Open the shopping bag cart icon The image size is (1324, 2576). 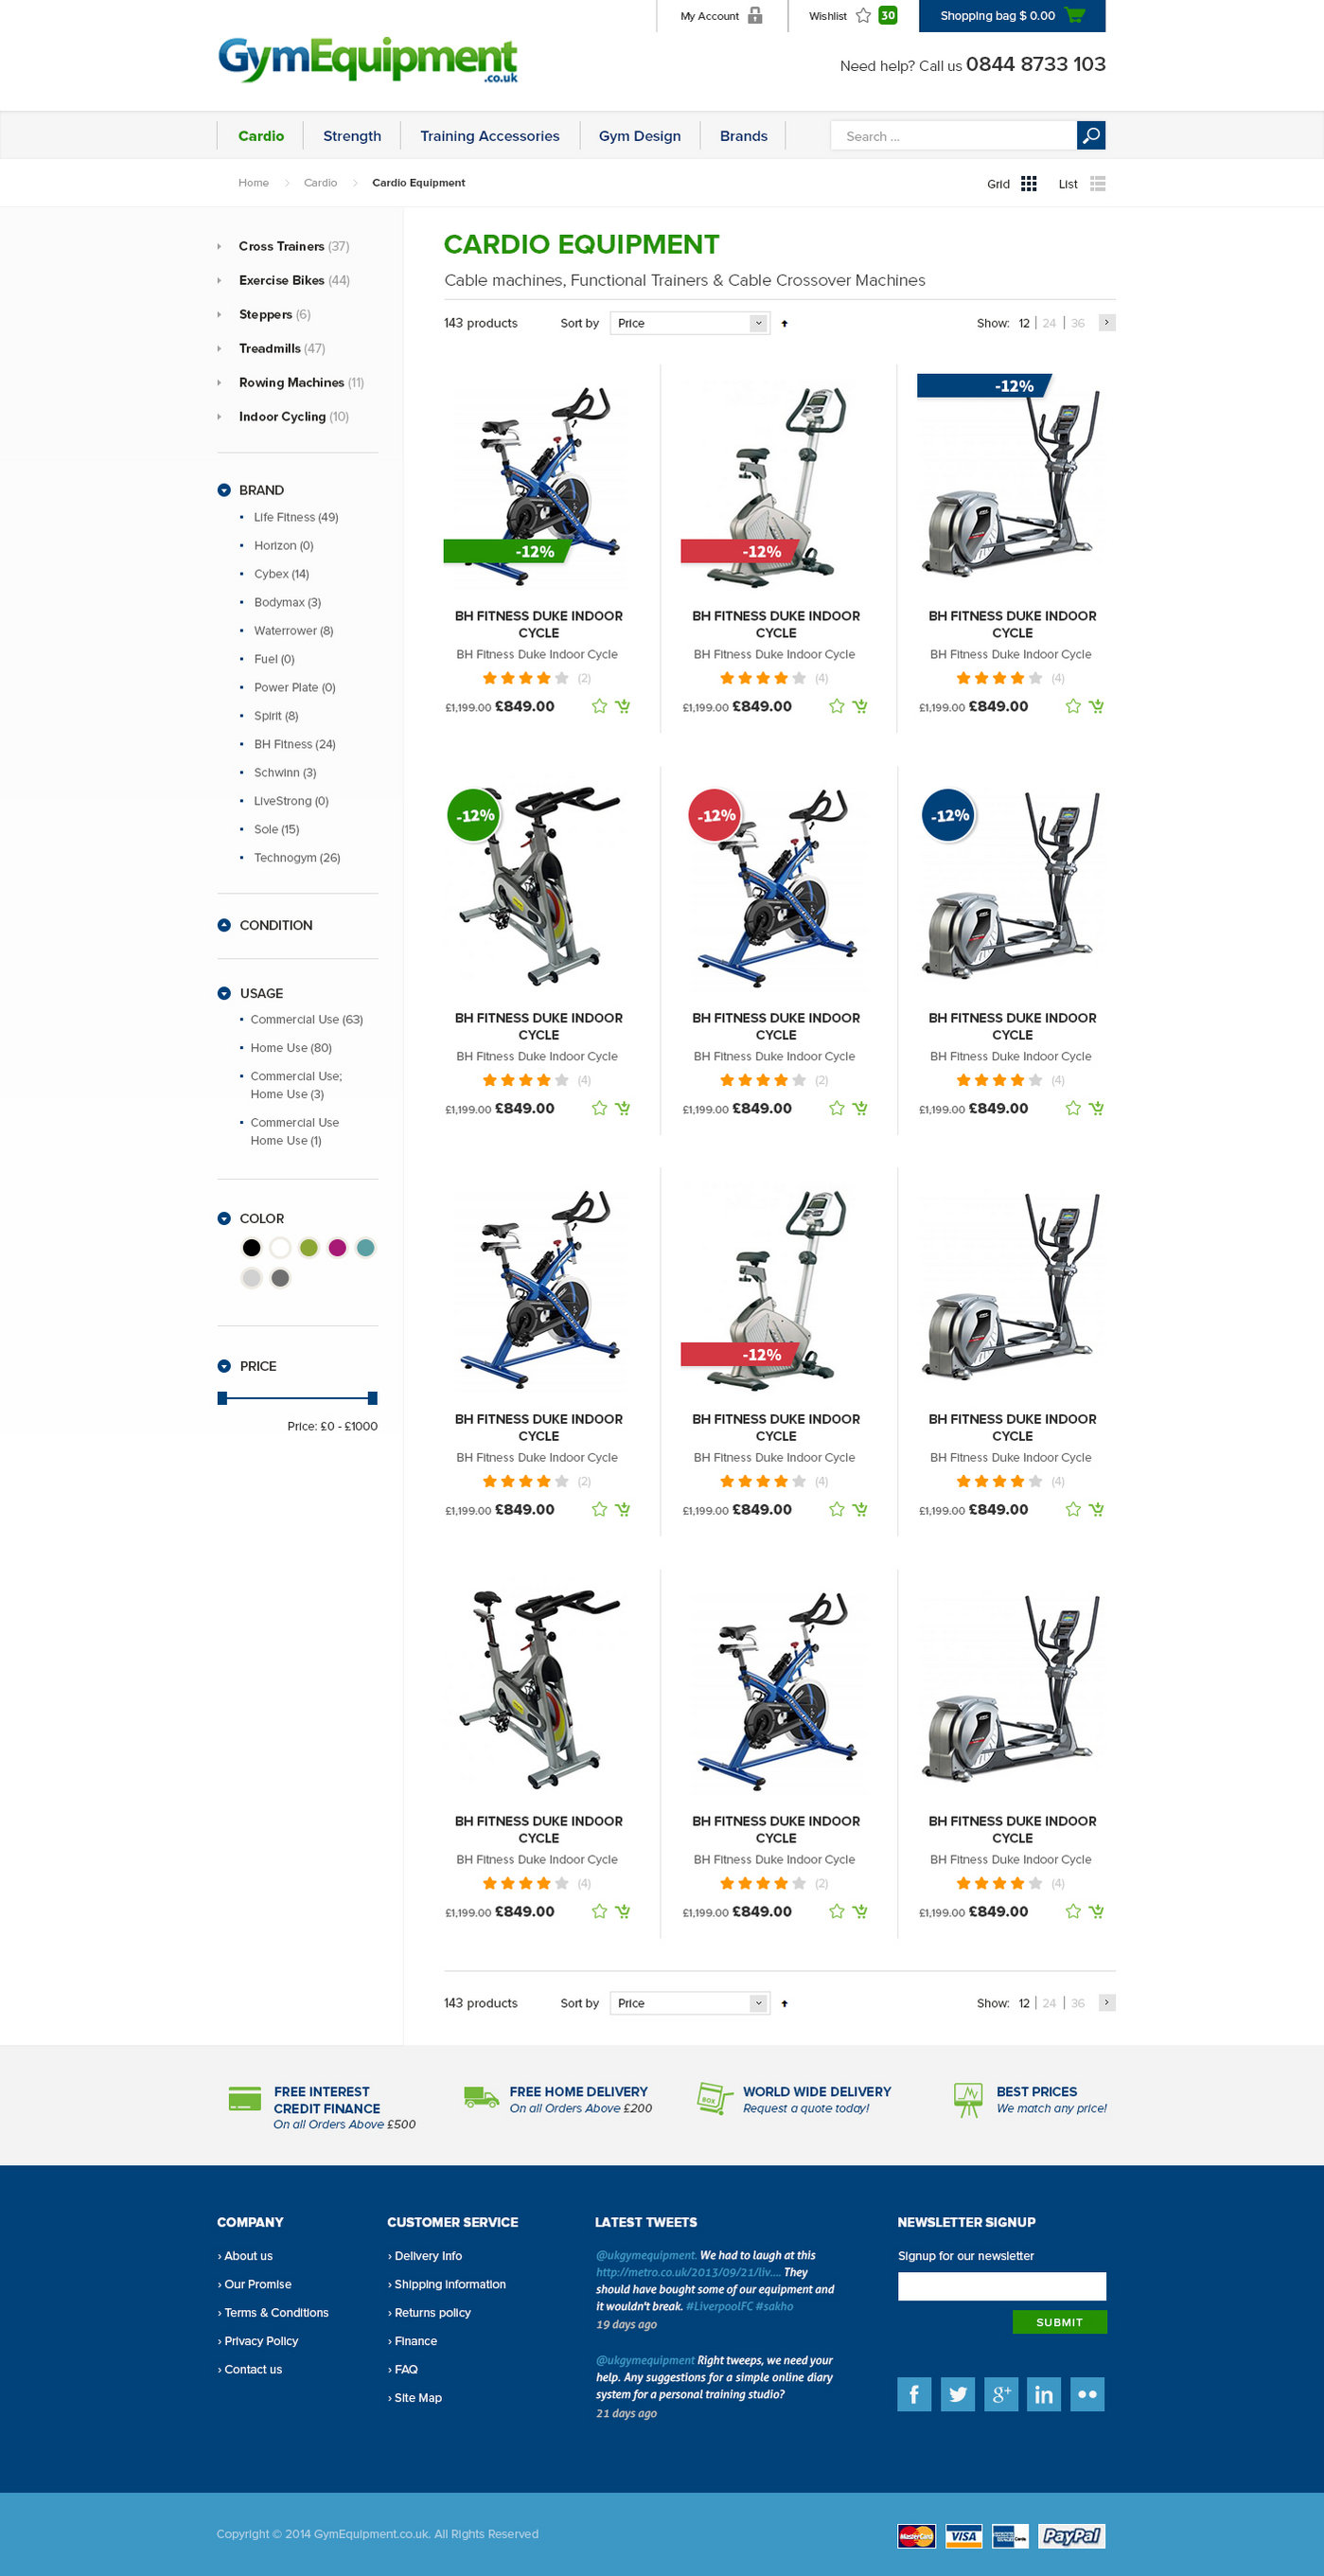(x=1075, y=15)
